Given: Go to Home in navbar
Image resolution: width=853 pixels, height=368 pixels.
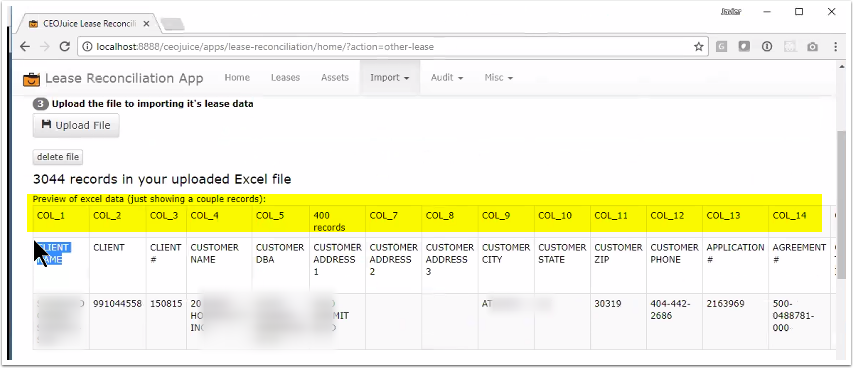Looking at the screenshot, I should (237, 77).
